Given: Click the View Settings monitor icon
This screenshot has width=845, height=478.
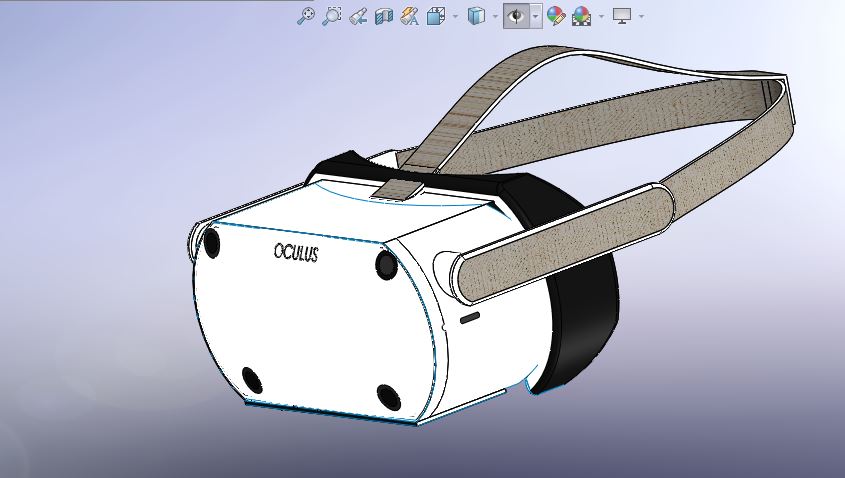Looking at the screenshot, I should click(x=622, y=16).
